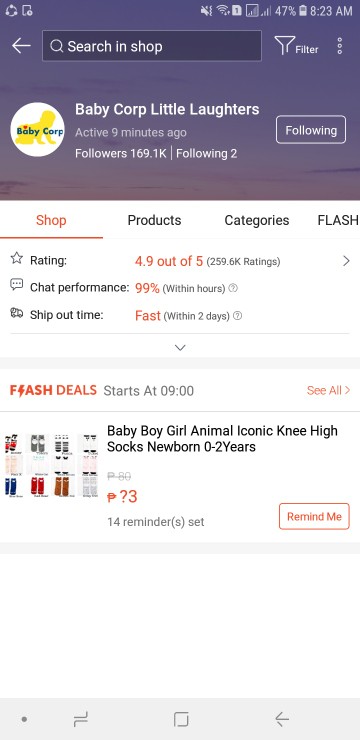This screenshot has height=740, width=360.
Task: Click the ship out time help icon
Action: point(237,316)
